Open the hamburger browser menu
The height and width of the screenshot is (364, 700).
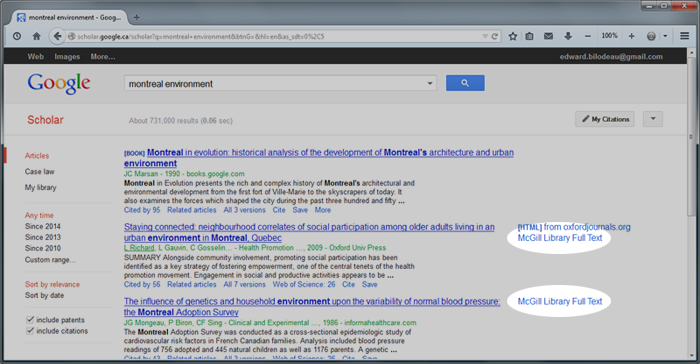coord(684,36)
